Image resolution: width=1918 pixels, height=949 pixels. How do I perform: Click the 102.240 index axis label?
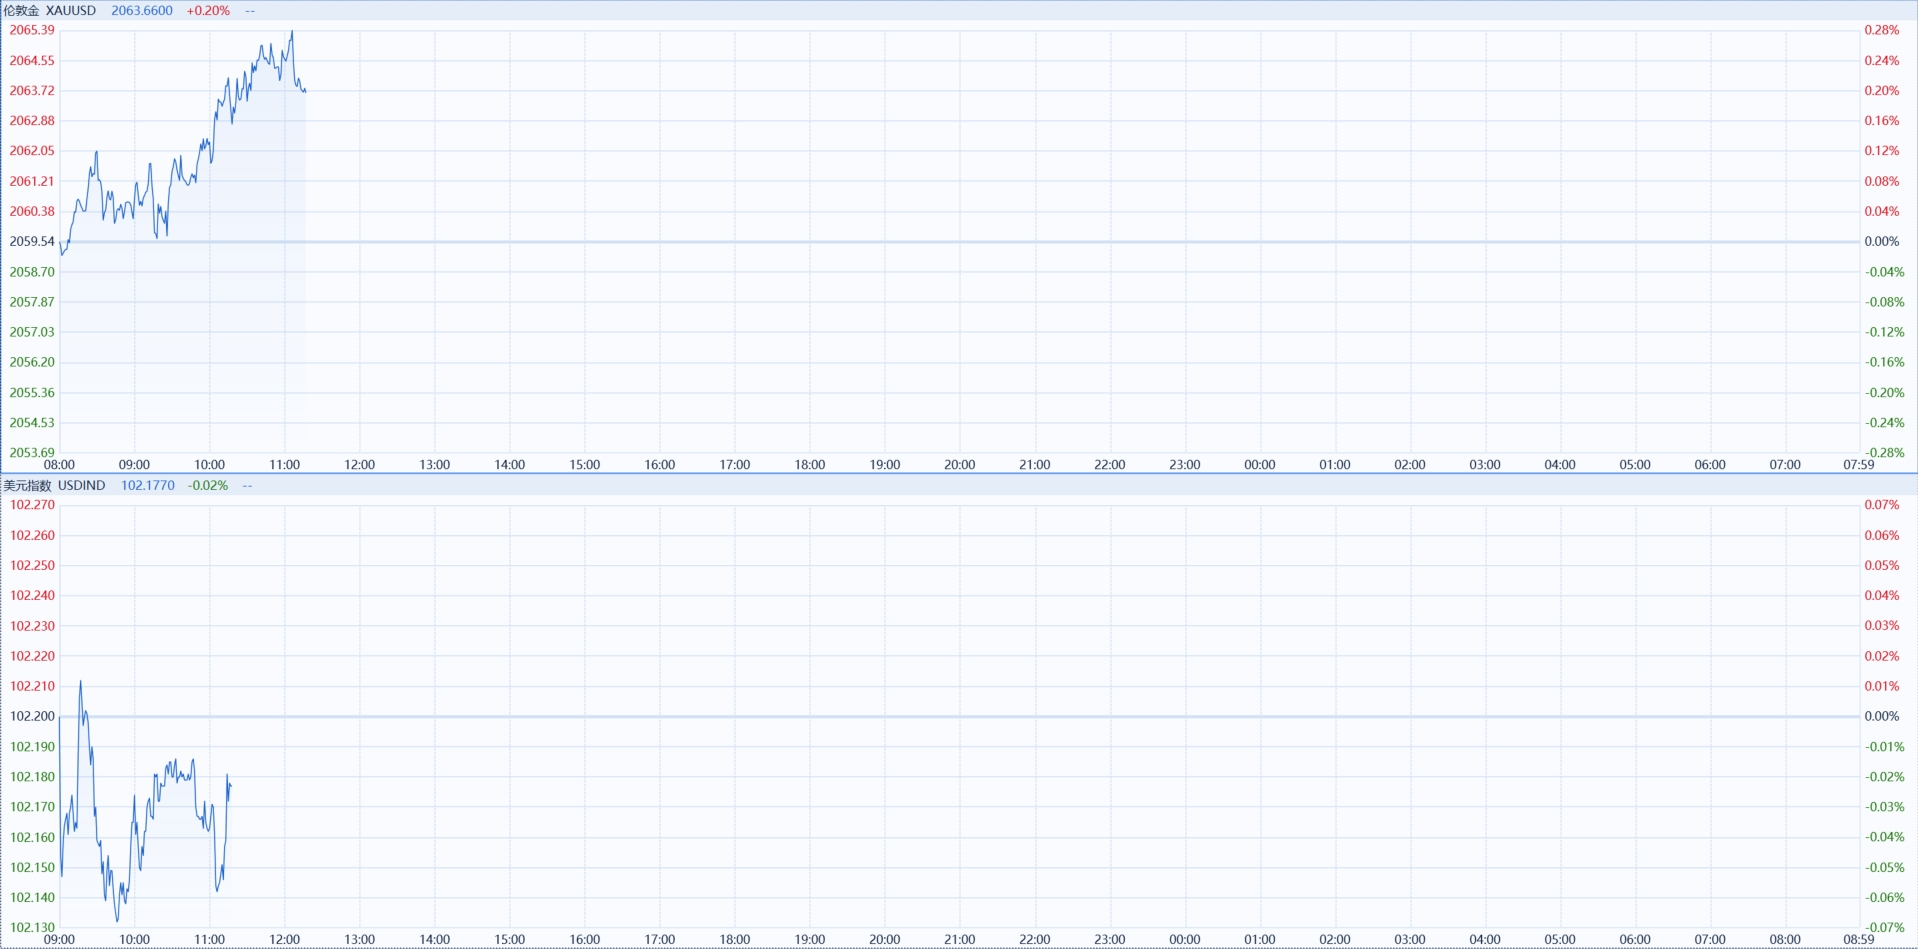point(32,596)
